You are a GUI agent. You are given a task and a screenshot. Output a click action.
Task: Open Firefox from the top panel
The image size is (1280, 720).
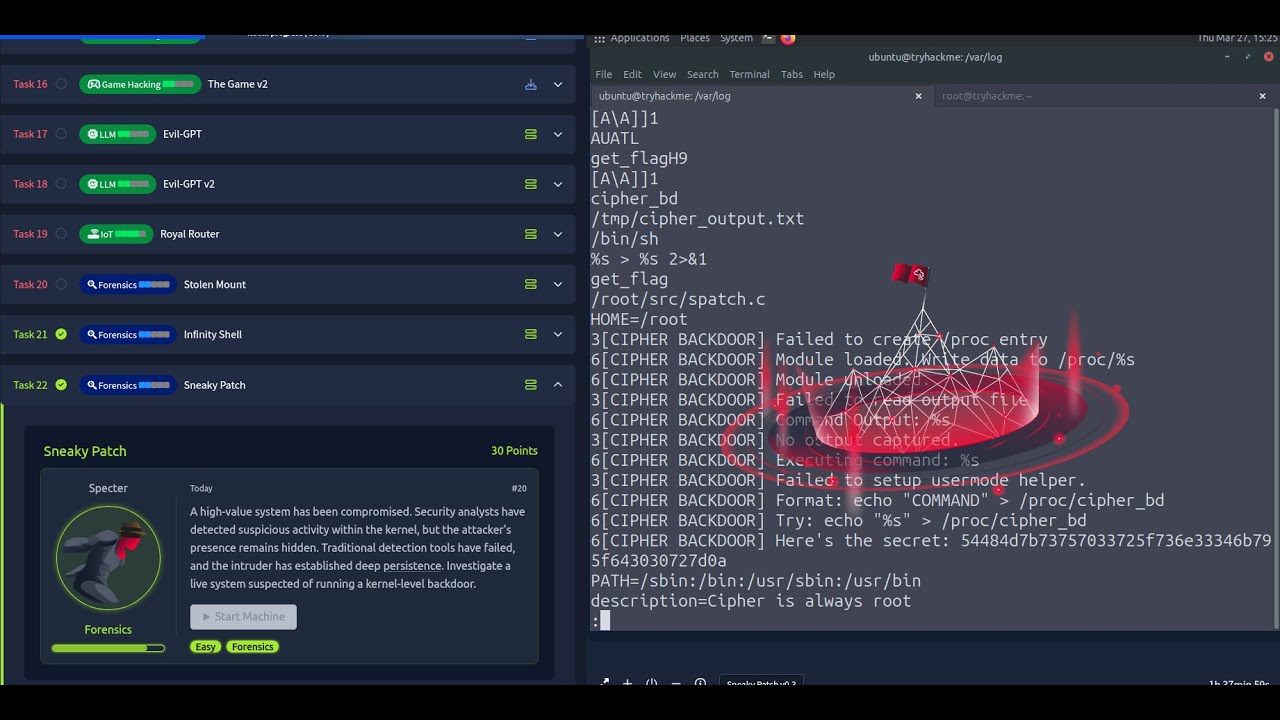(788, 38)
